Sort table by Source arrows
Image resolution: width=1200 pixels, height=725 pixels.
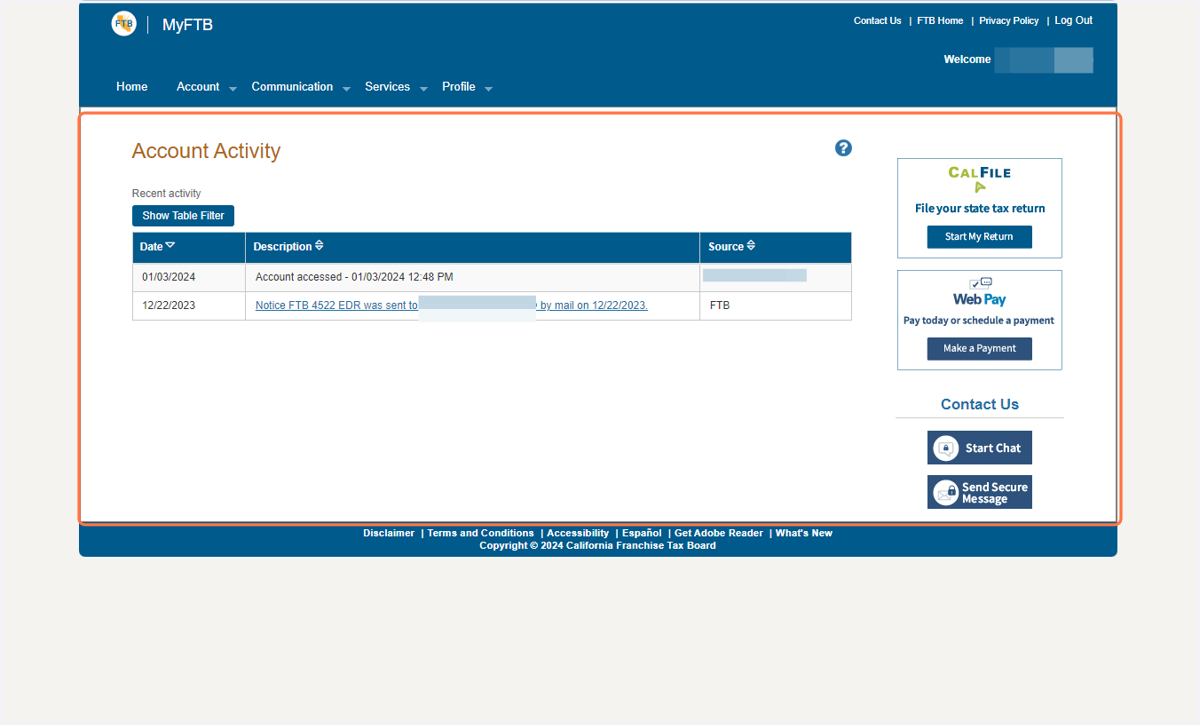[x=751, y=246]
